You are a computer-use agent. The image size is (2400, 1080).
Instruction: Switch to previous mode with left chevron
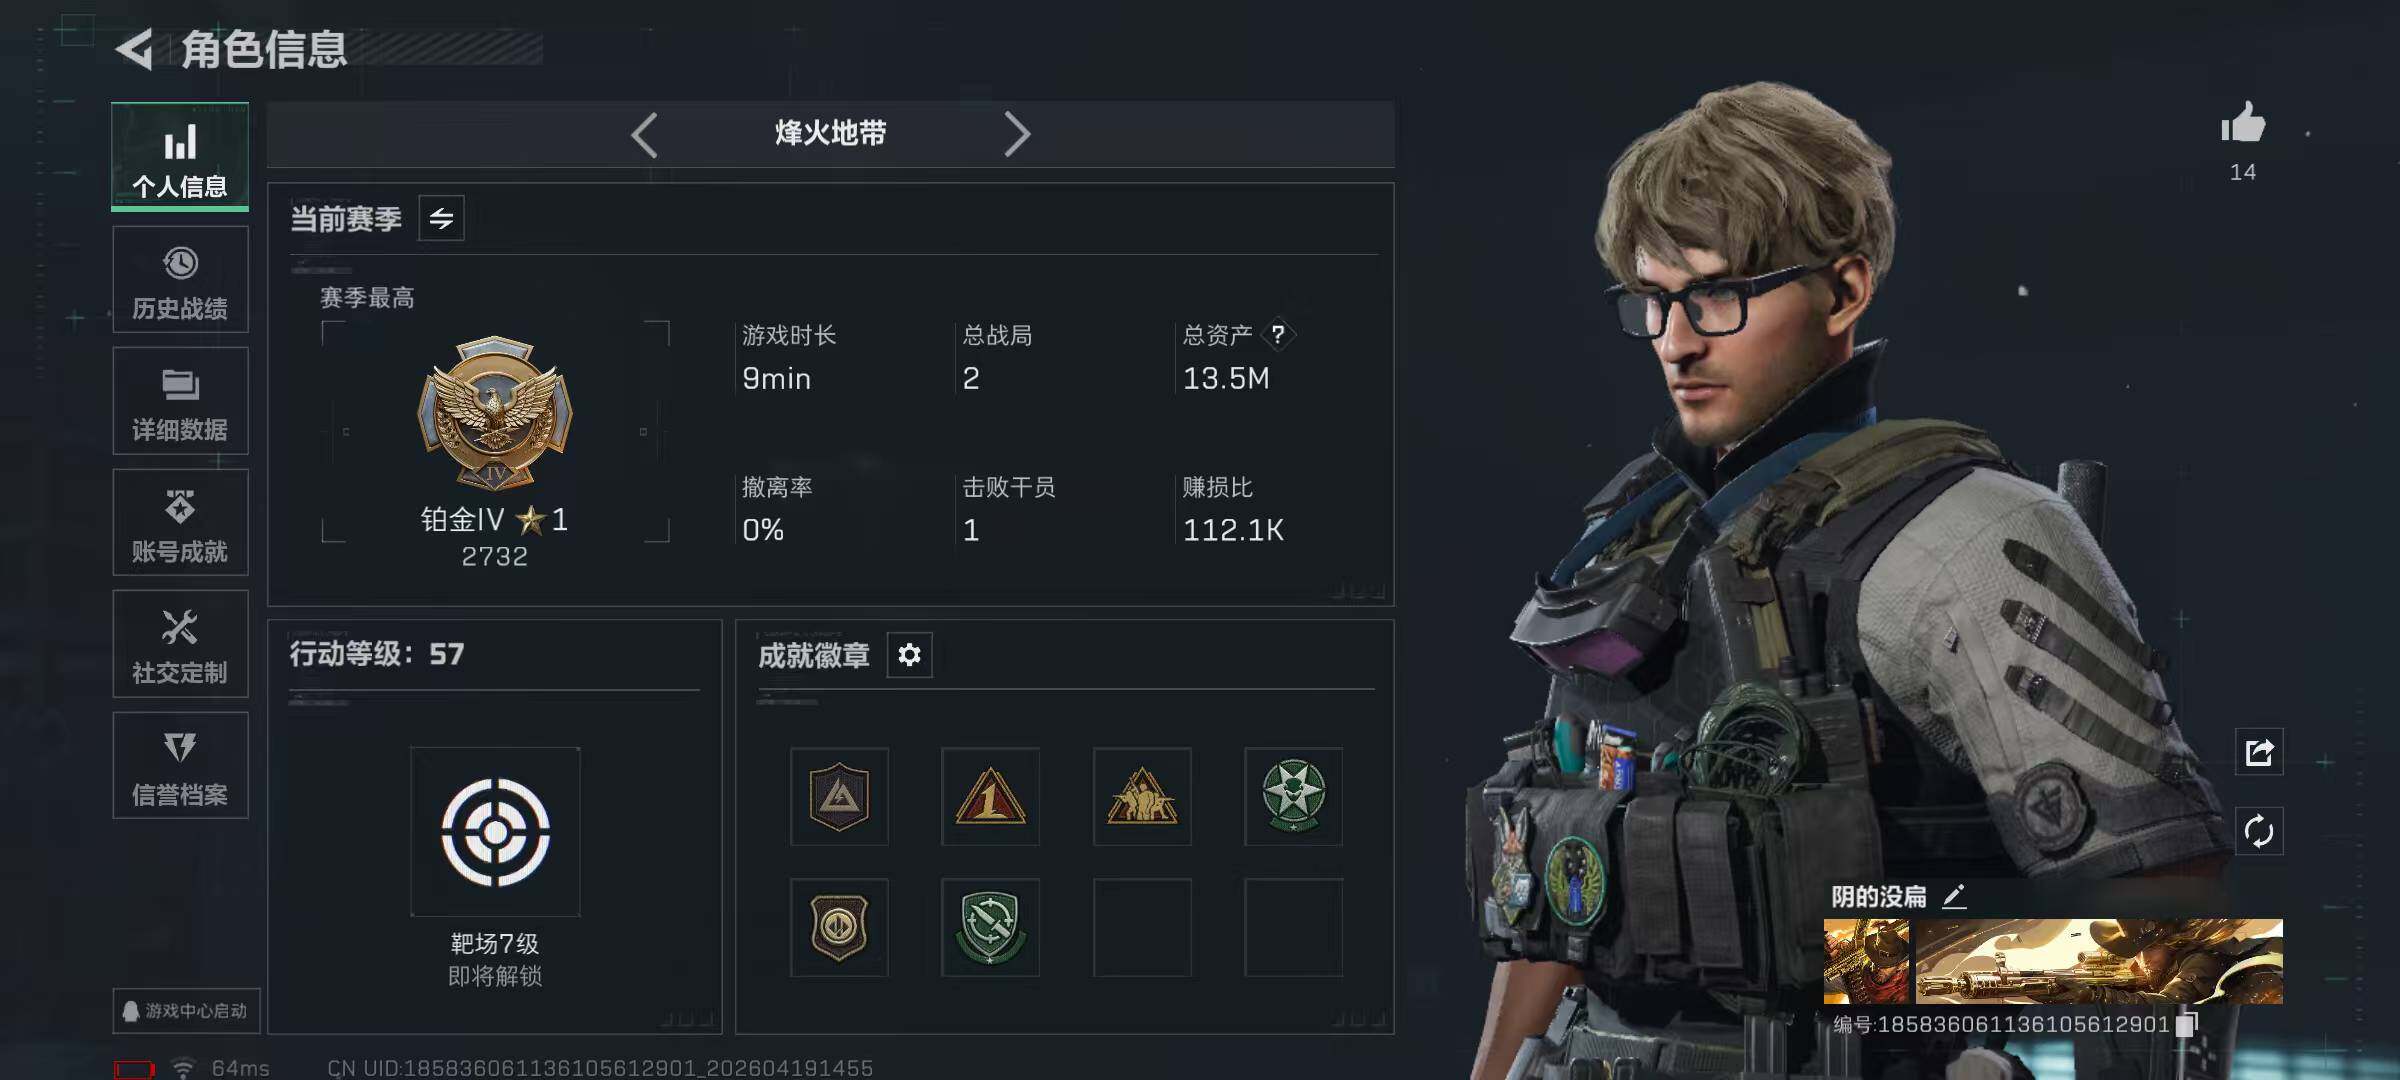(644, 134)
